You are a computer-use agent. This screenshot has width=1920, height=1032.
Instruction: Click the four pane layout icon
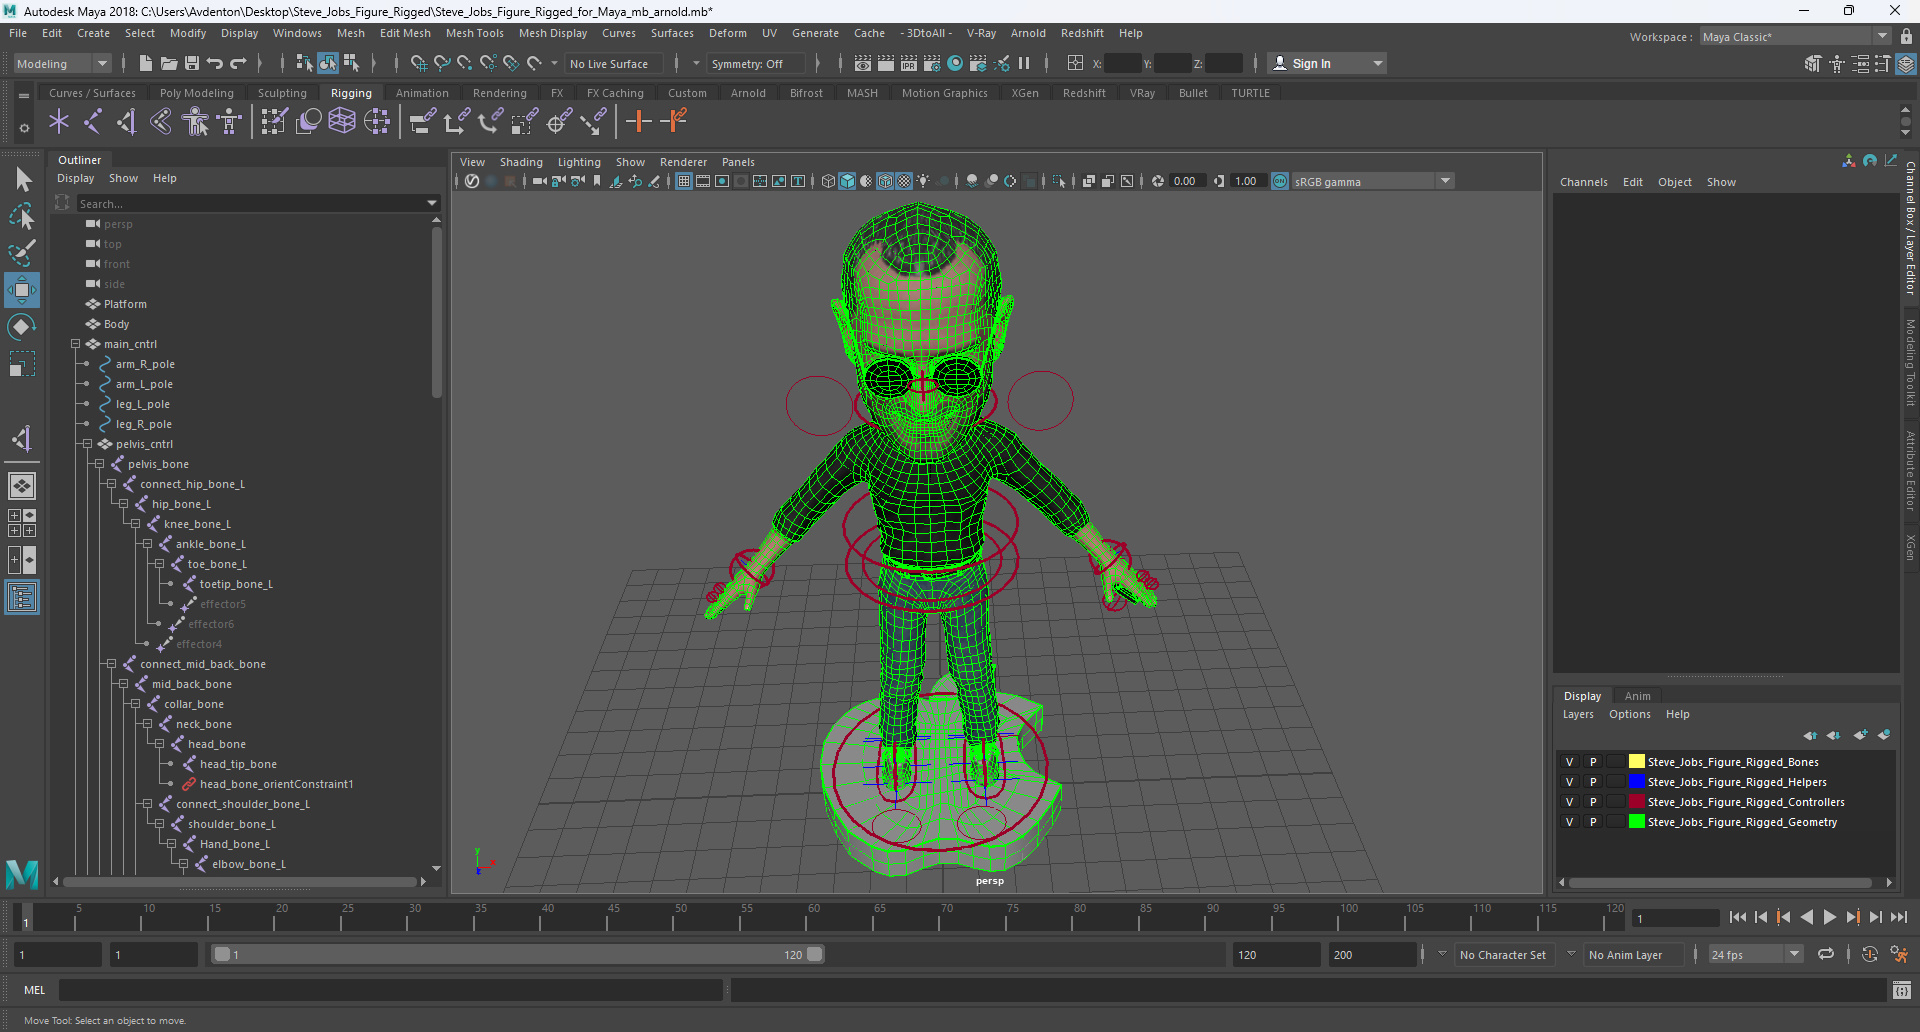pos(22,523)
